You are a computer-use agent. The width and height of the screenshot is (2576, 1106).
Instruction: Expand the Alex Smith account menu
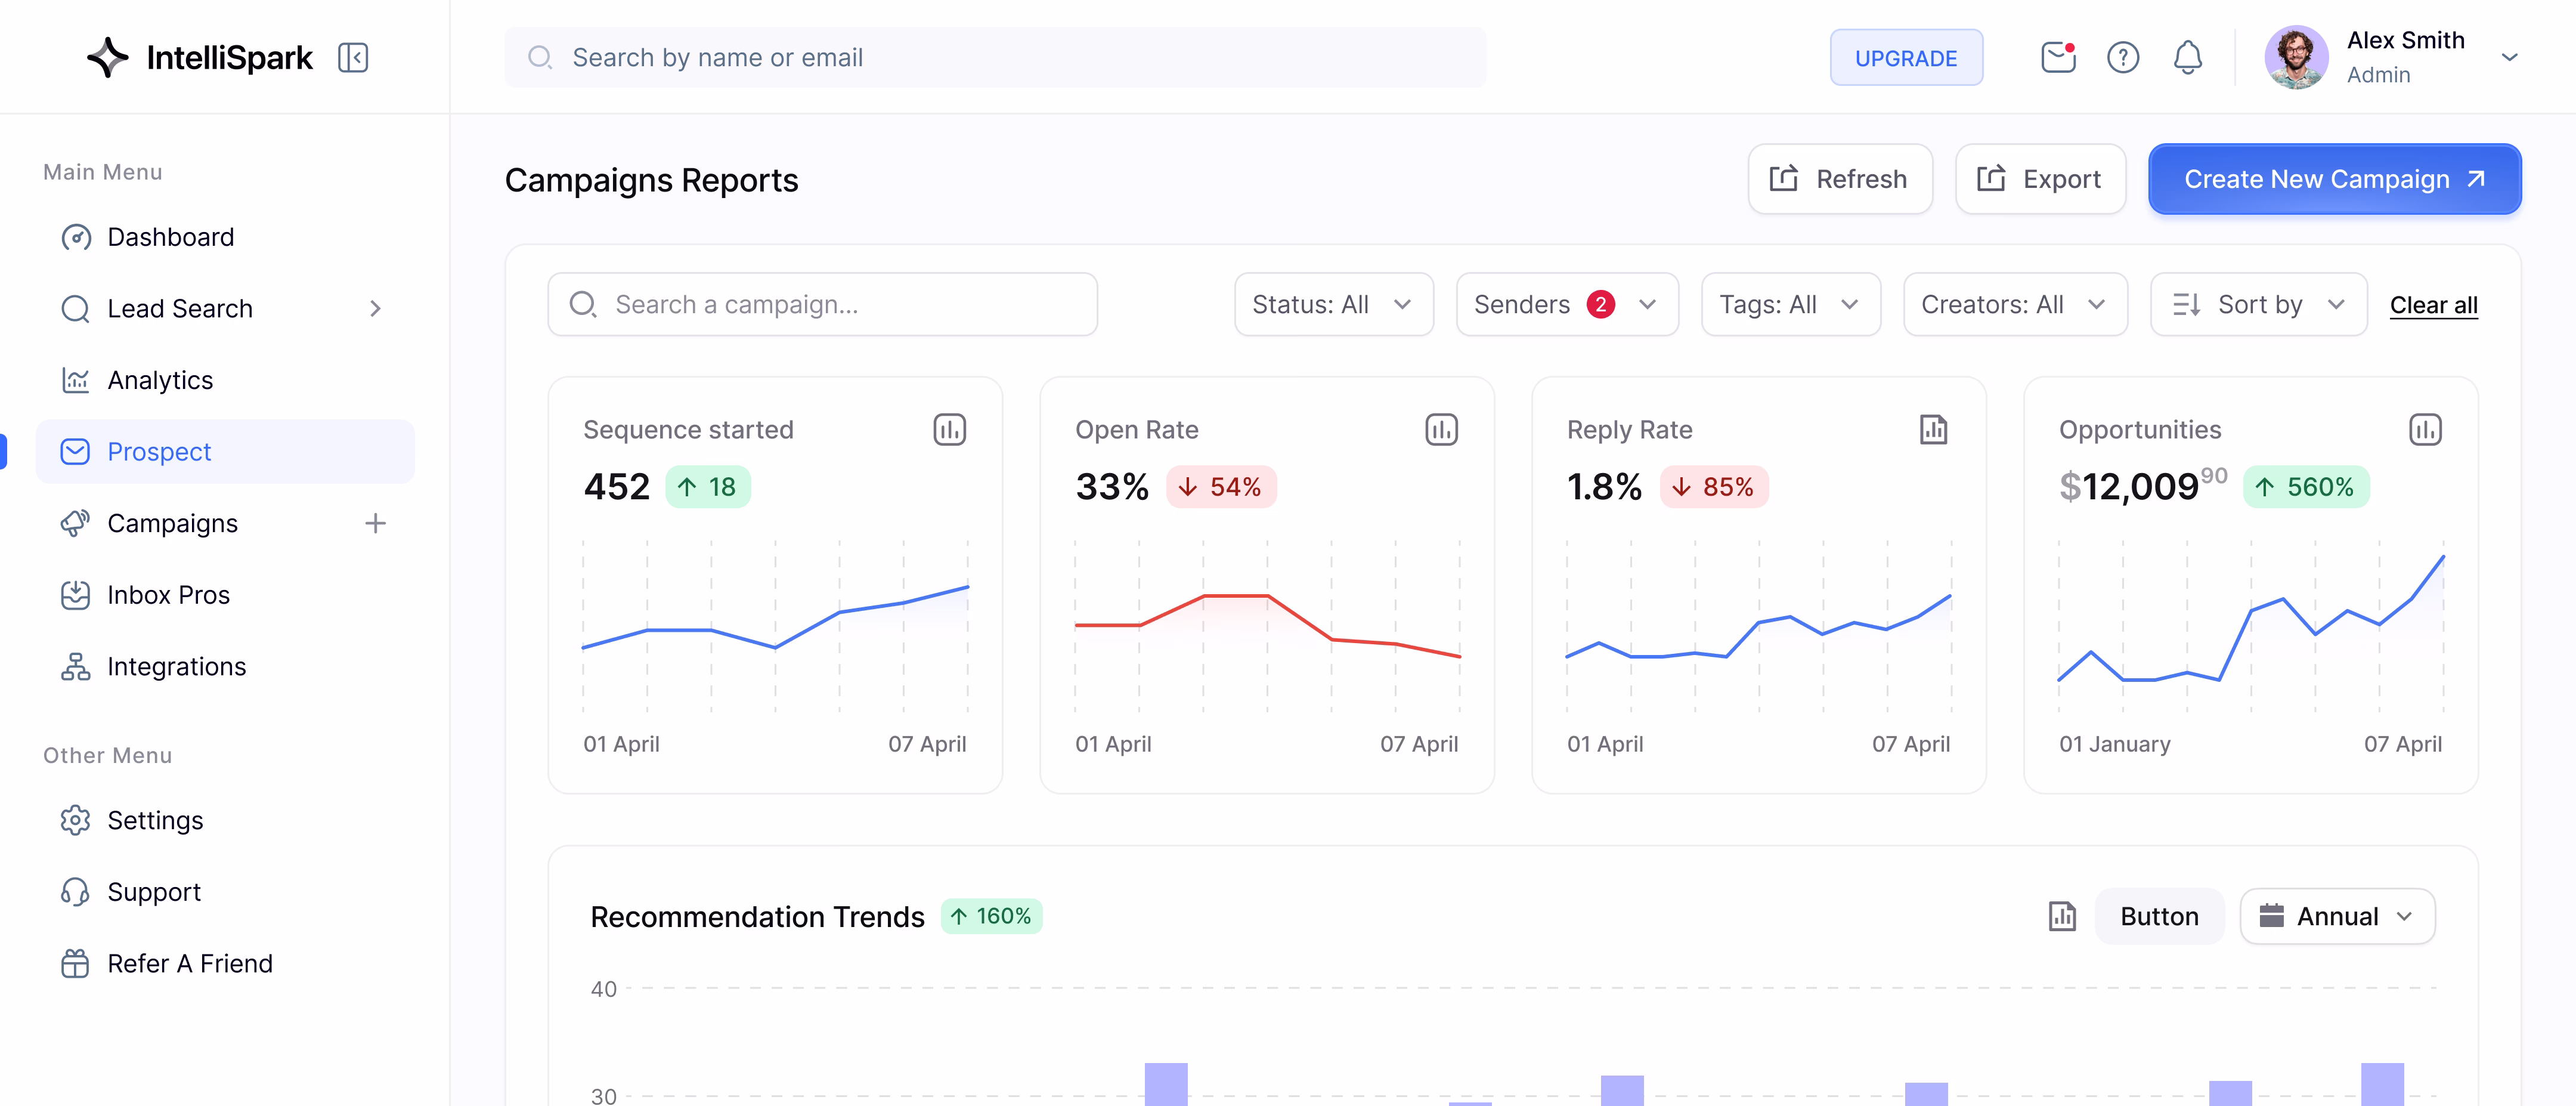(x=2508, y=57)
